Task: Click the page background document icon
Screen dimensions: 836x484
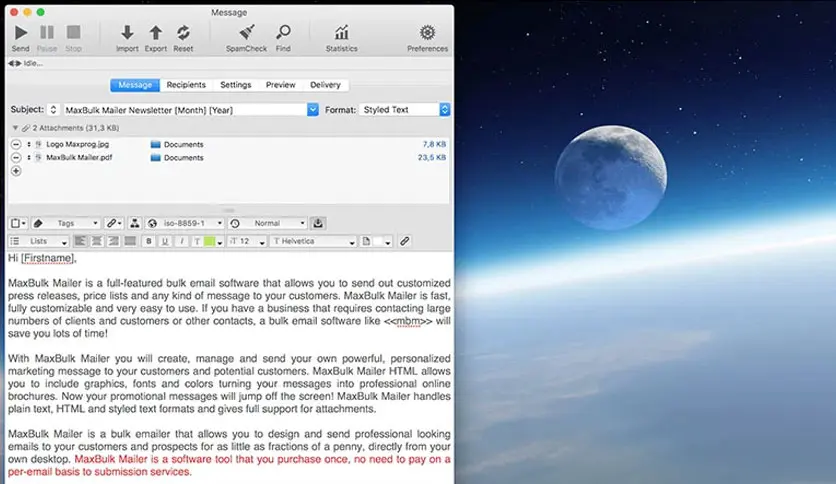Action: click(366, 241)
